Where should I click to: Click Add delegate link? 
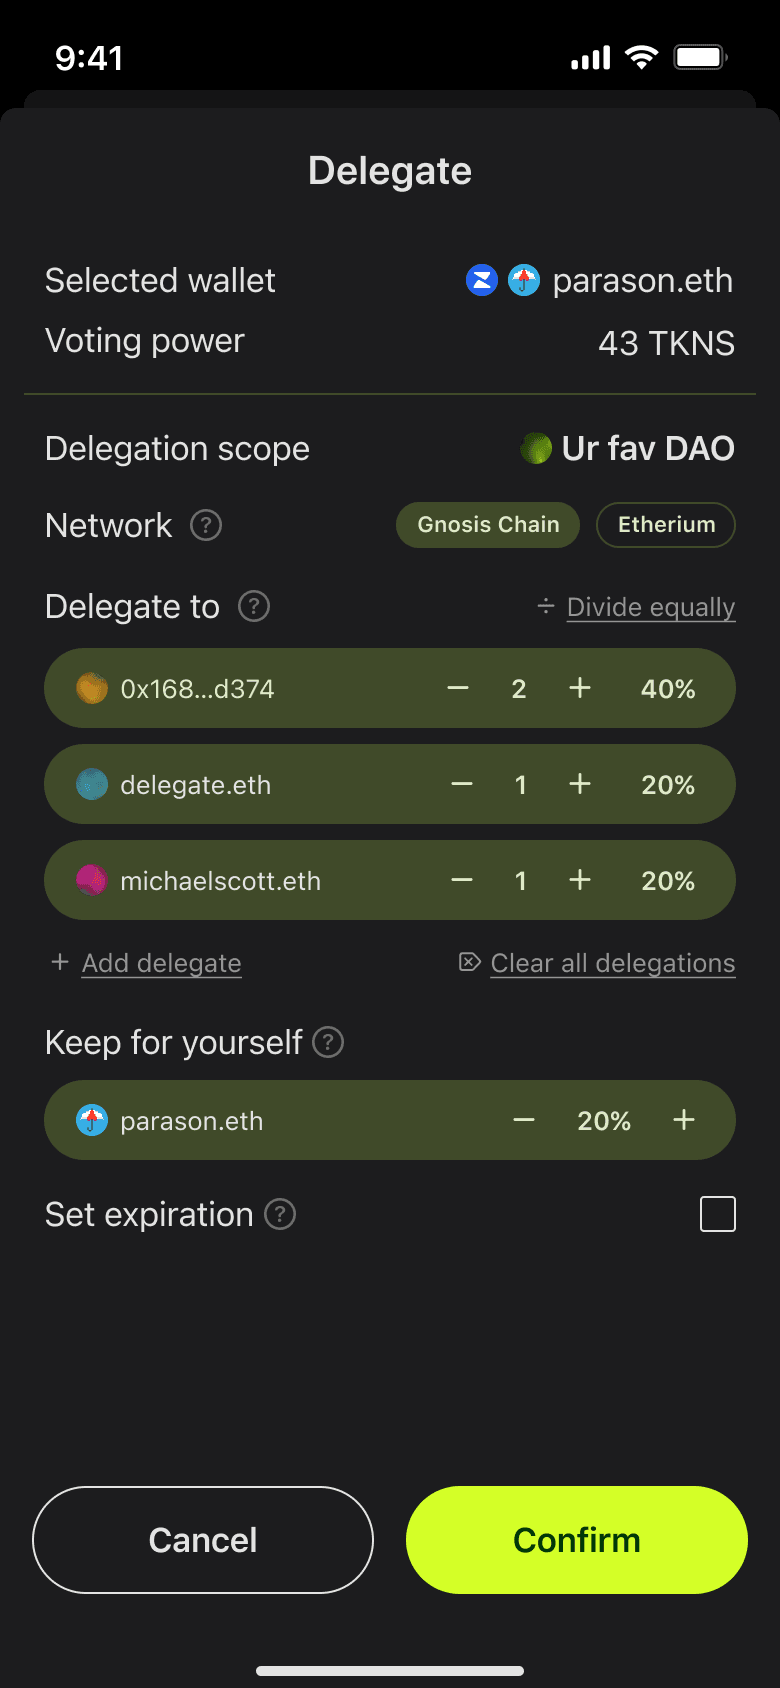[161, 963]
